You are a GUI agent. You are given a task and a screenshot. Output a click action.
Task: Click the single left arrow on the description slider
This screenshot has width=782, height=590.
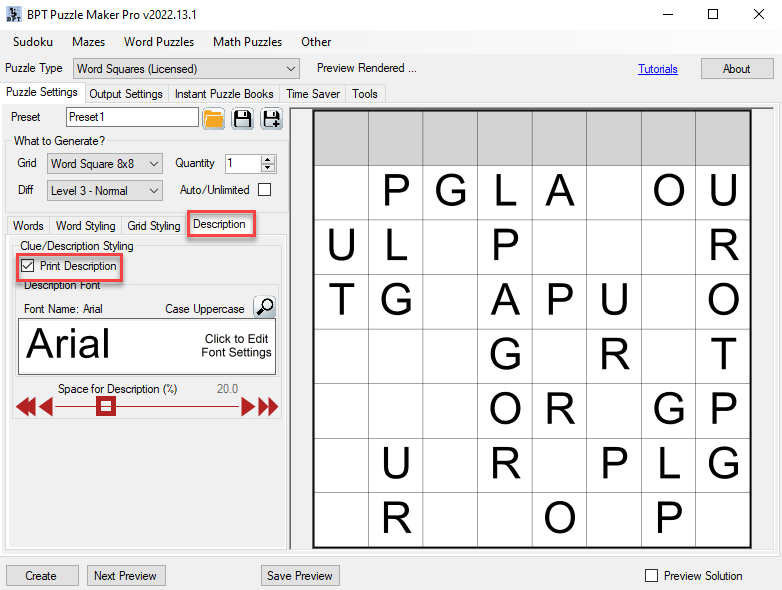click(x=45, y=406)
